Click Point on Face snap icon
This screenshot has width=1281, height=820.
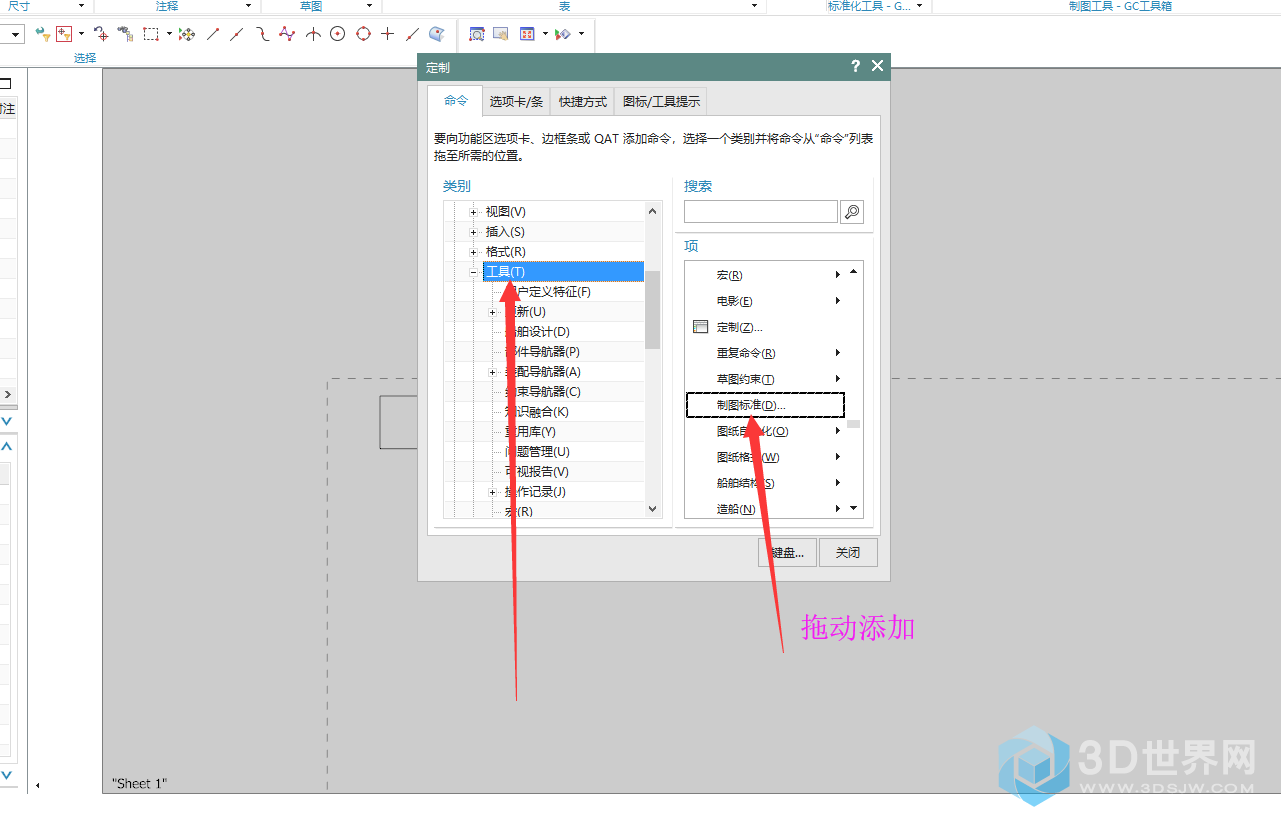437,34
